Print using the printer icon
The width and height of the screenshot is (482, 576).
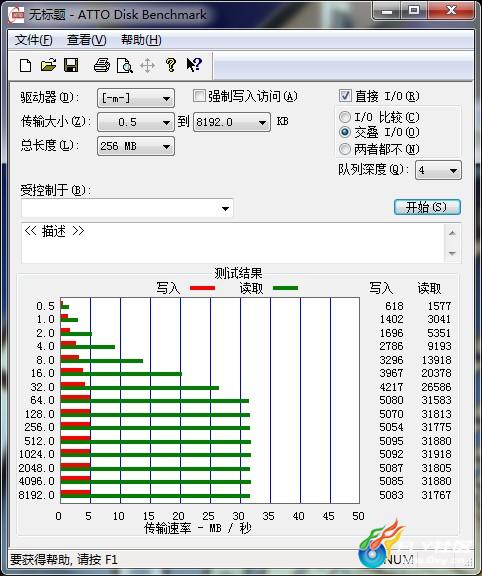[102, 65]
